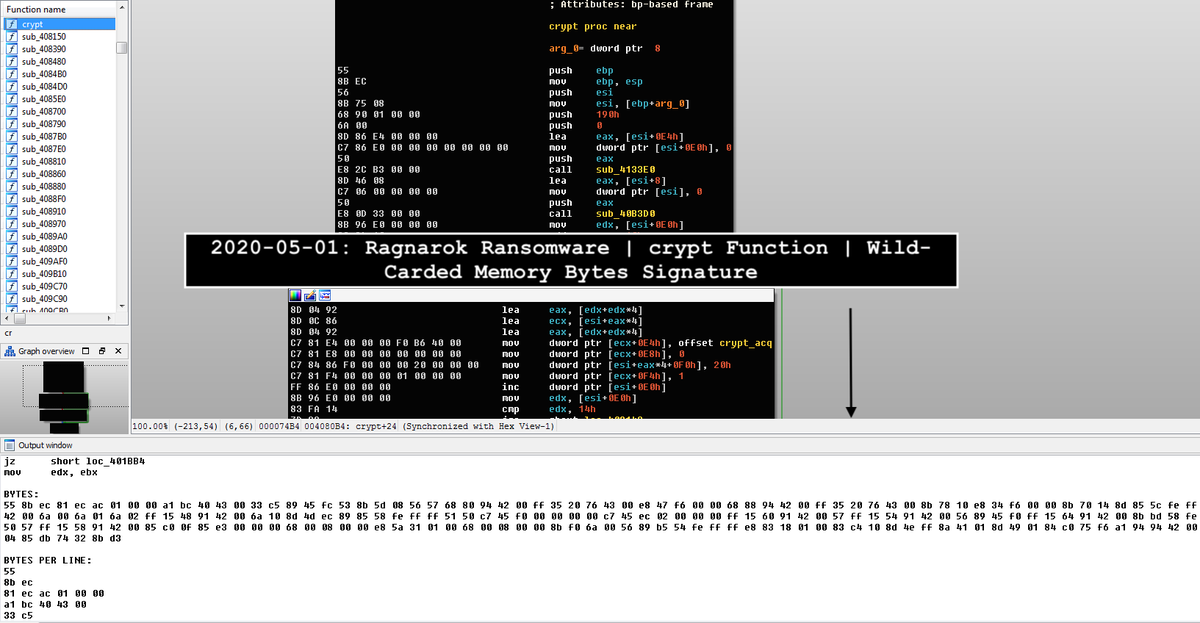The width and height of the screenshot is (1200, 623).
Task: Click the sub_4133E0 call target
Action: (627, 170)
